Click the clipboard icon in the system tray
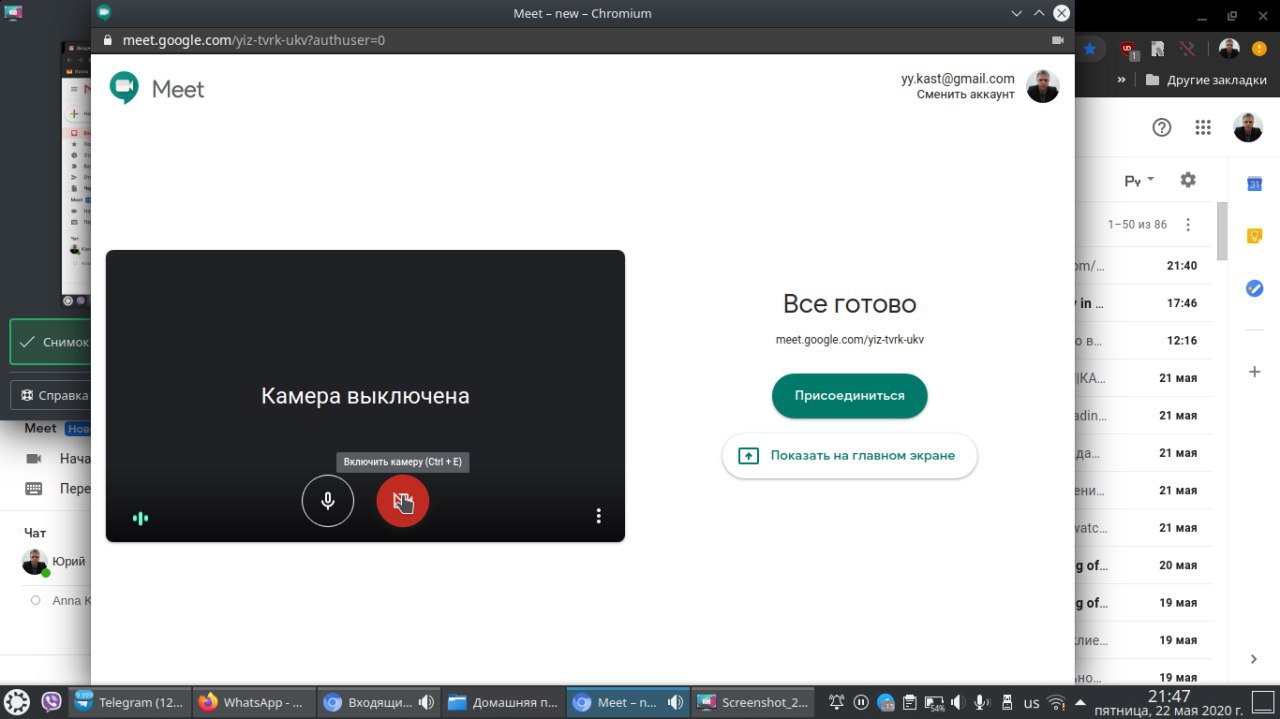The width and height of the screenshot is (1280, 719). pos(909,702)
